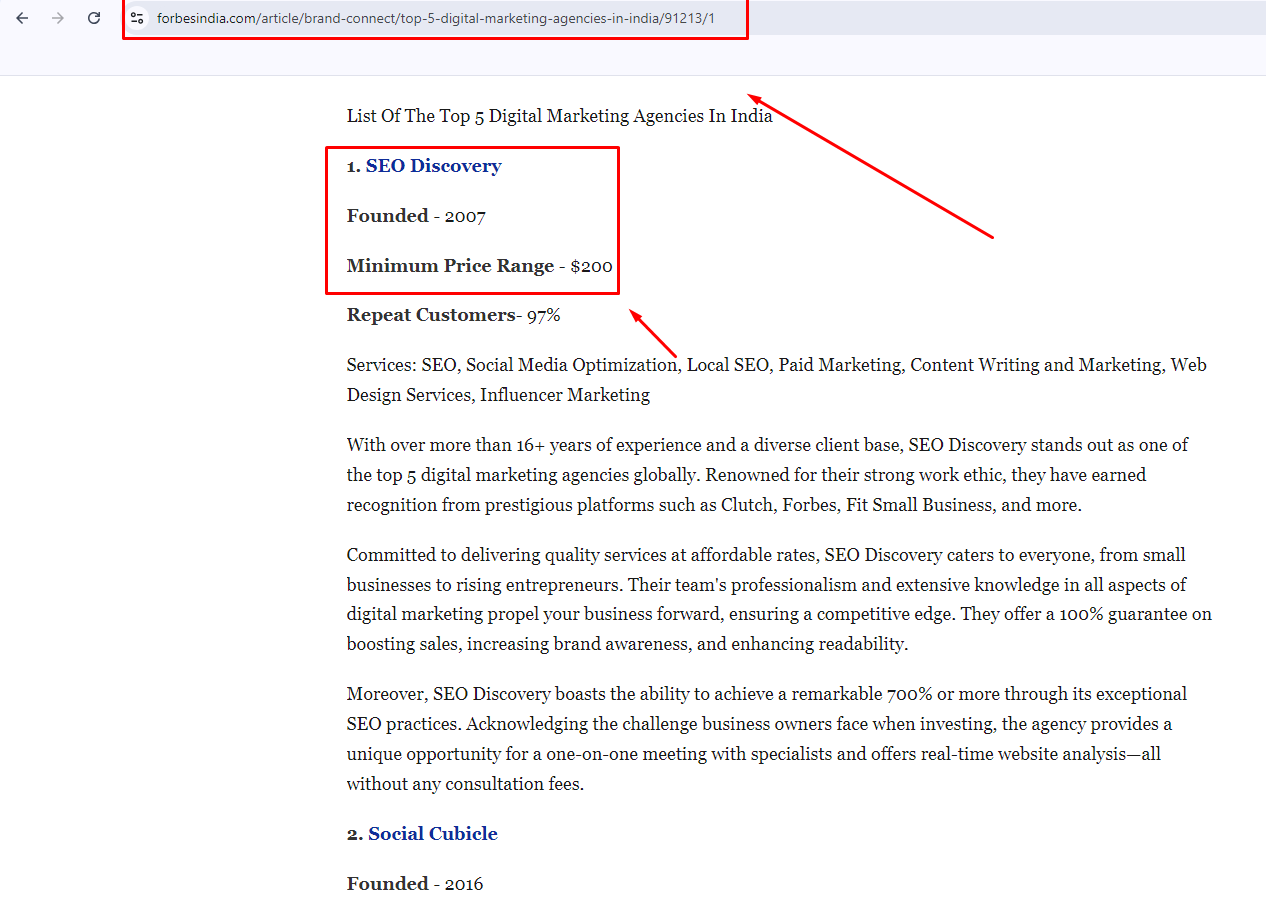Go back with the browser back arrow
Image resolution: width=1266 pixels, height=905 pixels.
tap(22, 18)
